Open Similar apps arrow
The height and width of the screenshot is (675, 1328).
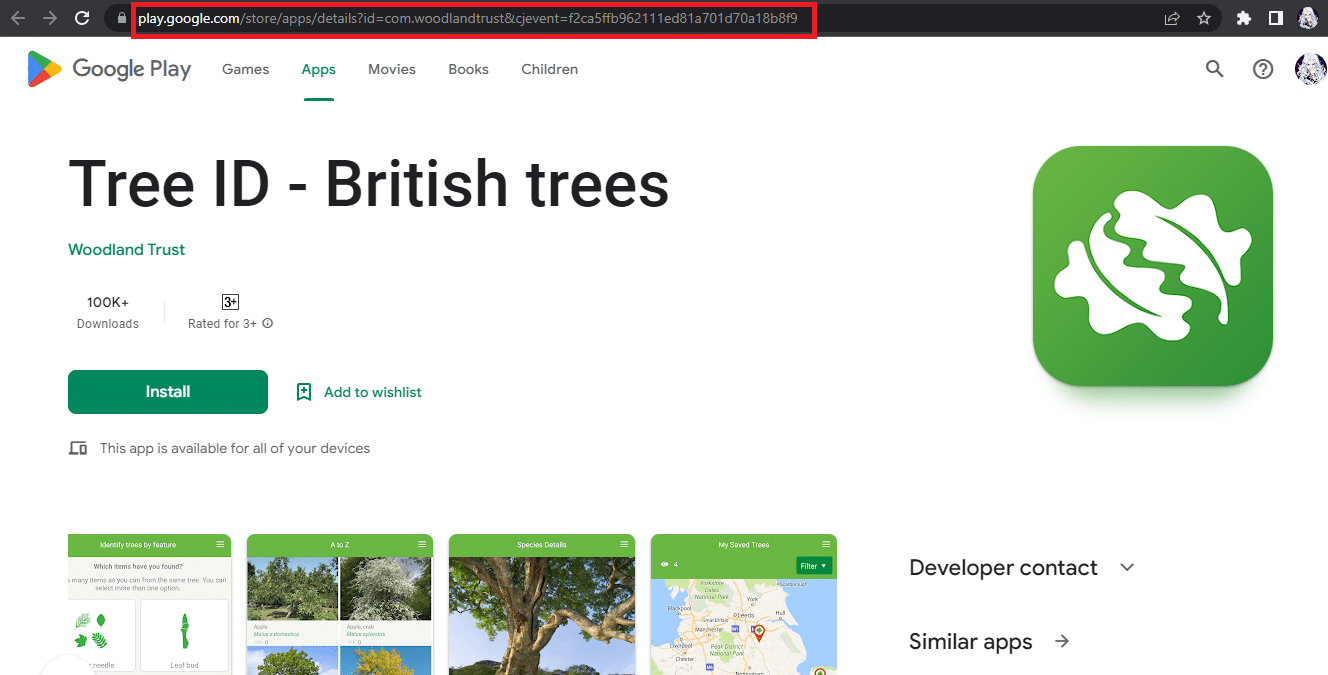(x=1062, y=641)
